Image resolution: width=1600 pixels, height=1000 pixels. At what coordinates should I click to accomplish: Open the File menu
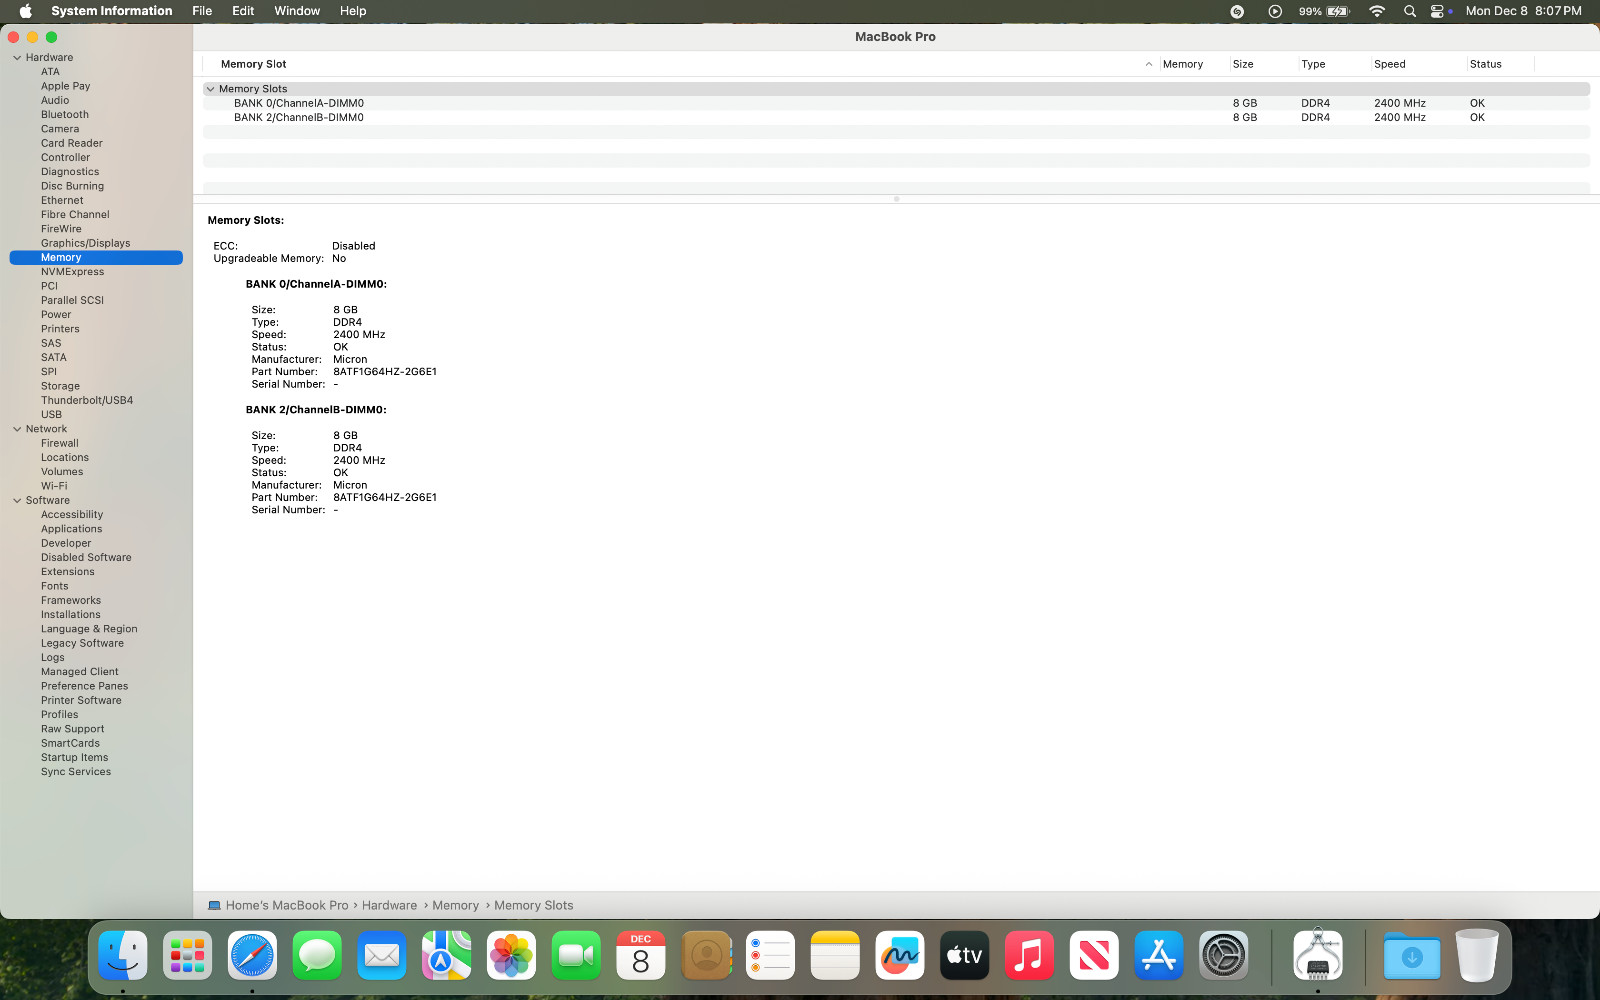coord(202,11)
